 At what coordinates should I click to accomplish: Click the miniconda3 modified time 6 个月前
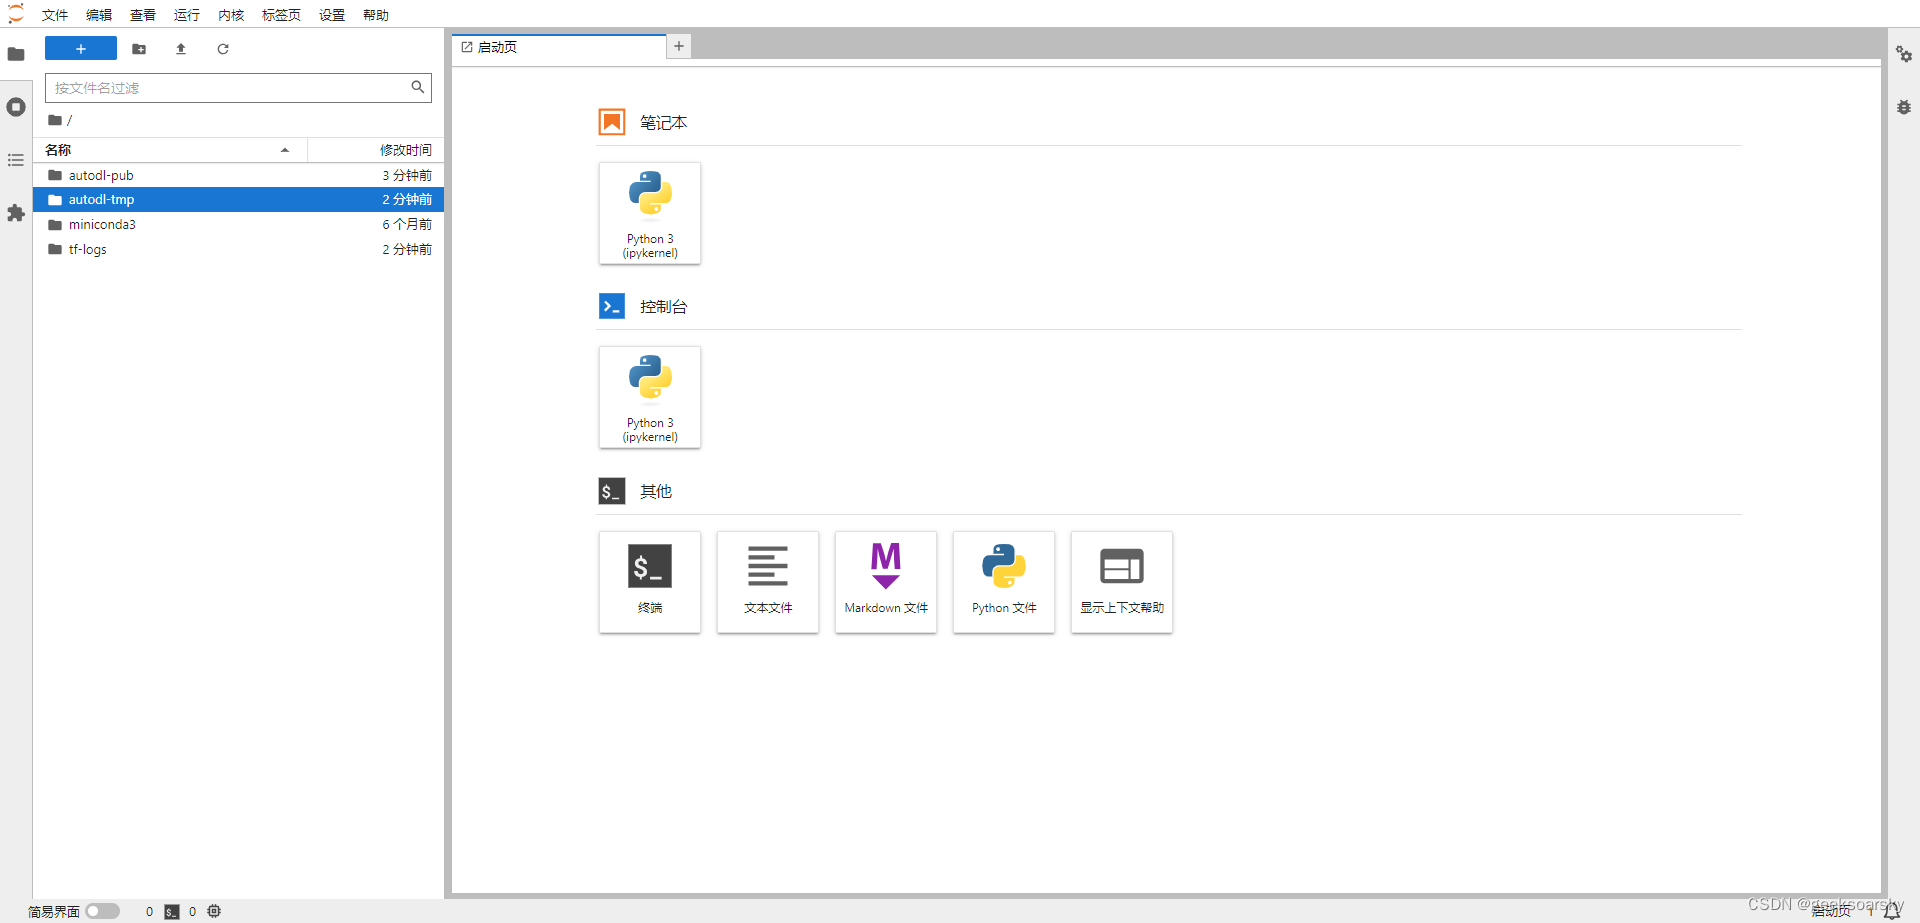tap(407, 224)
